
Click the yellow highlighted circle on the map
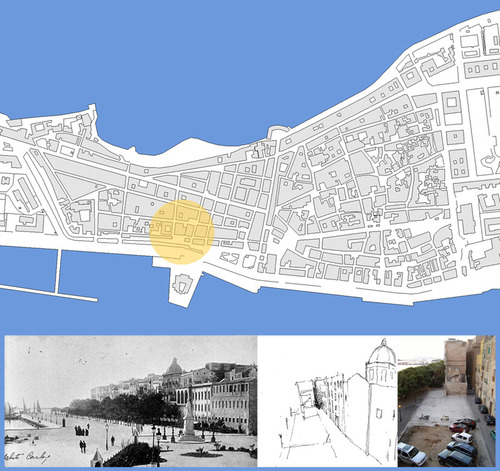tap(182, 232)
